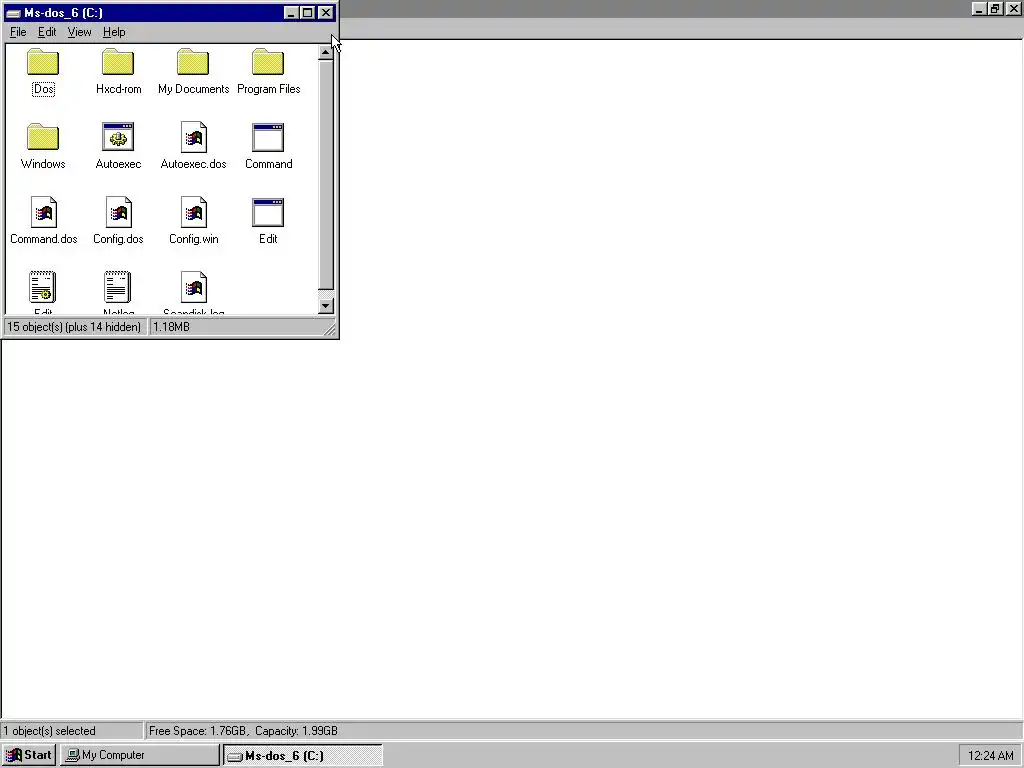Viewport: 1024px width, 768px height.
Task: Open the View menu
Action: click(80, 32)
